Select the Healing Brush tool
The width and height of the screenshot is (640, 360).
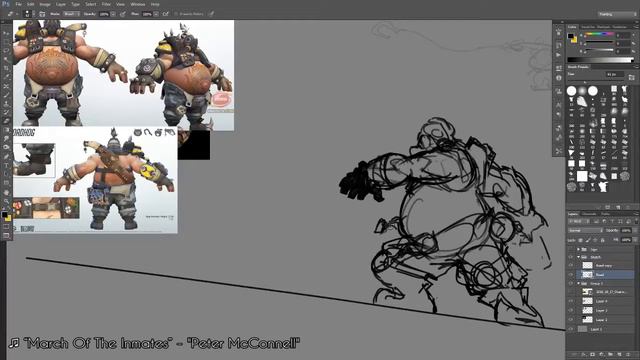click(x=6, y=86)
